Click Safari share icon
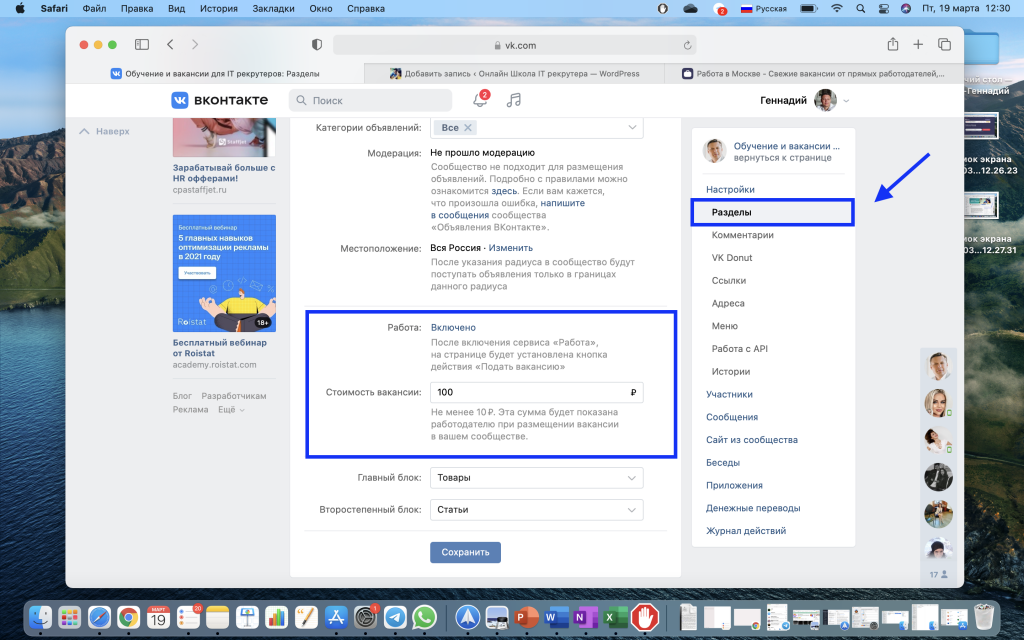The image size is (1024, 640). pos(892,45)
